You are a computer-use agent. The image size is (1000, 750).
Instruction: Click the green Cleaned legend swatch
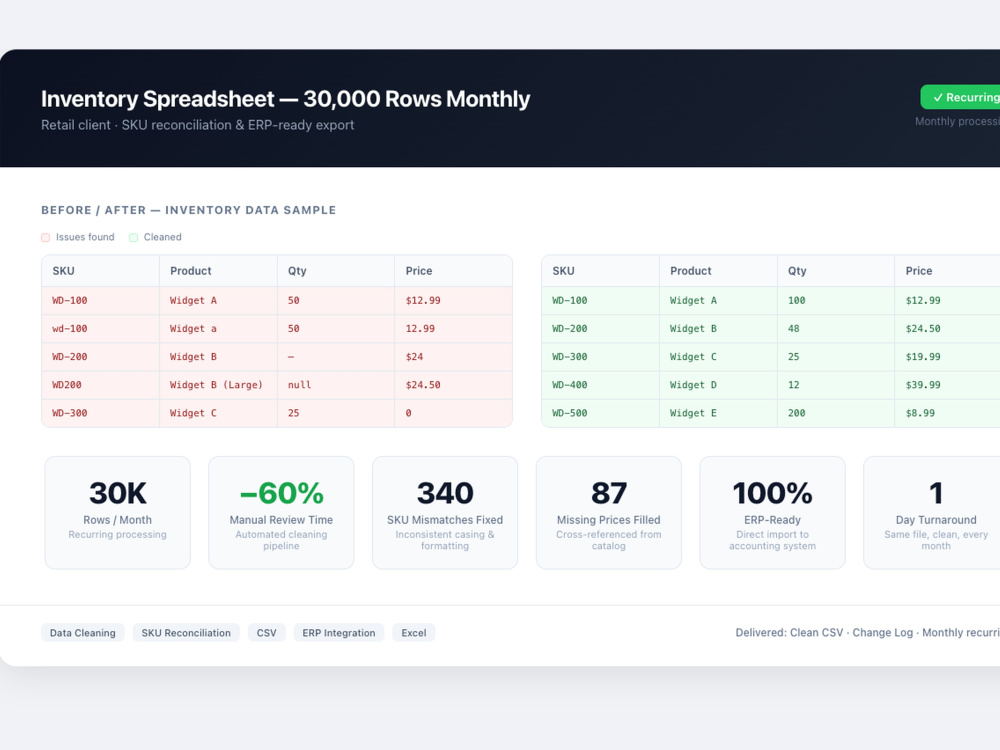click(x=133, y=237)
